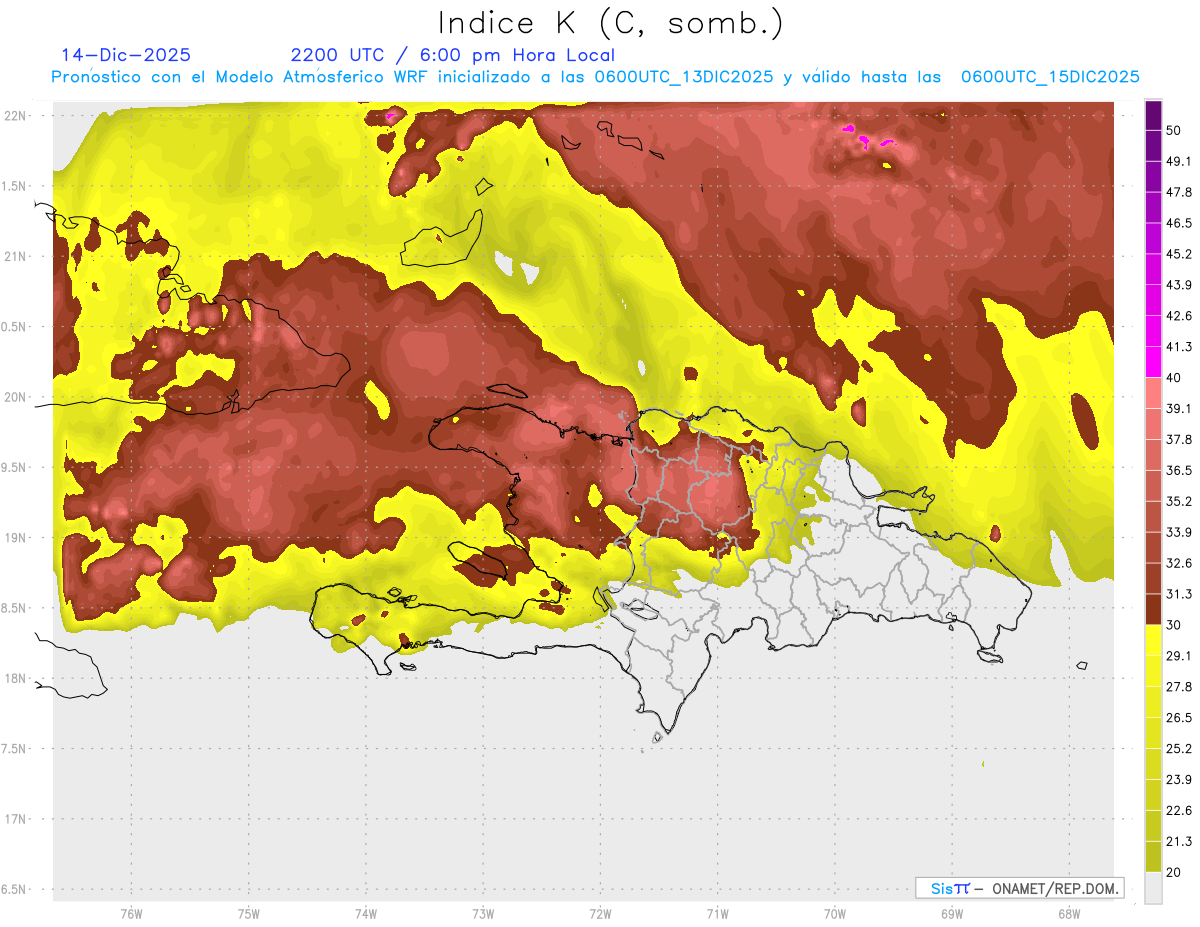1200x927 pixels.
Task: Click the "75W" longitude label
Action: (x=248, y=914)
